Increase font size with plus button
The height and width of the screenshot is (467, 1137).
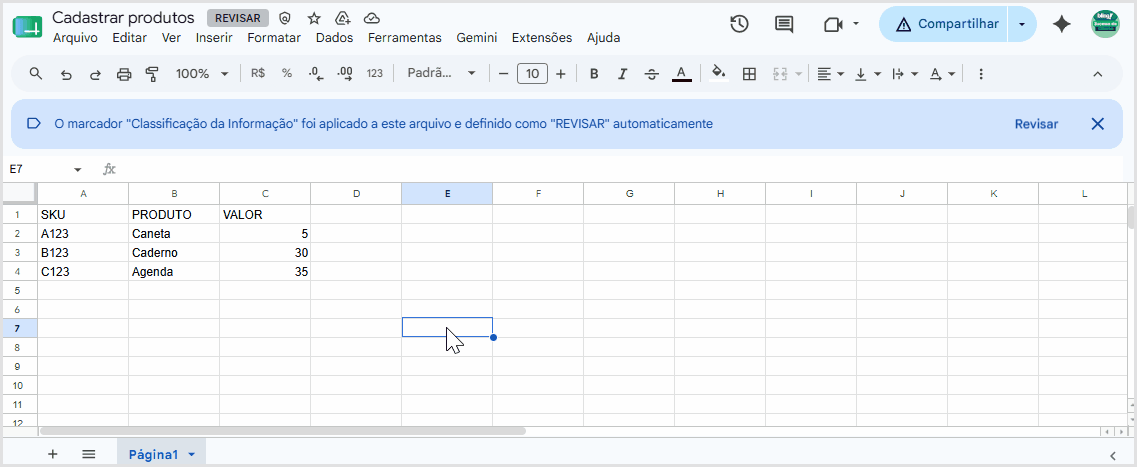click(x=560, y=73)
